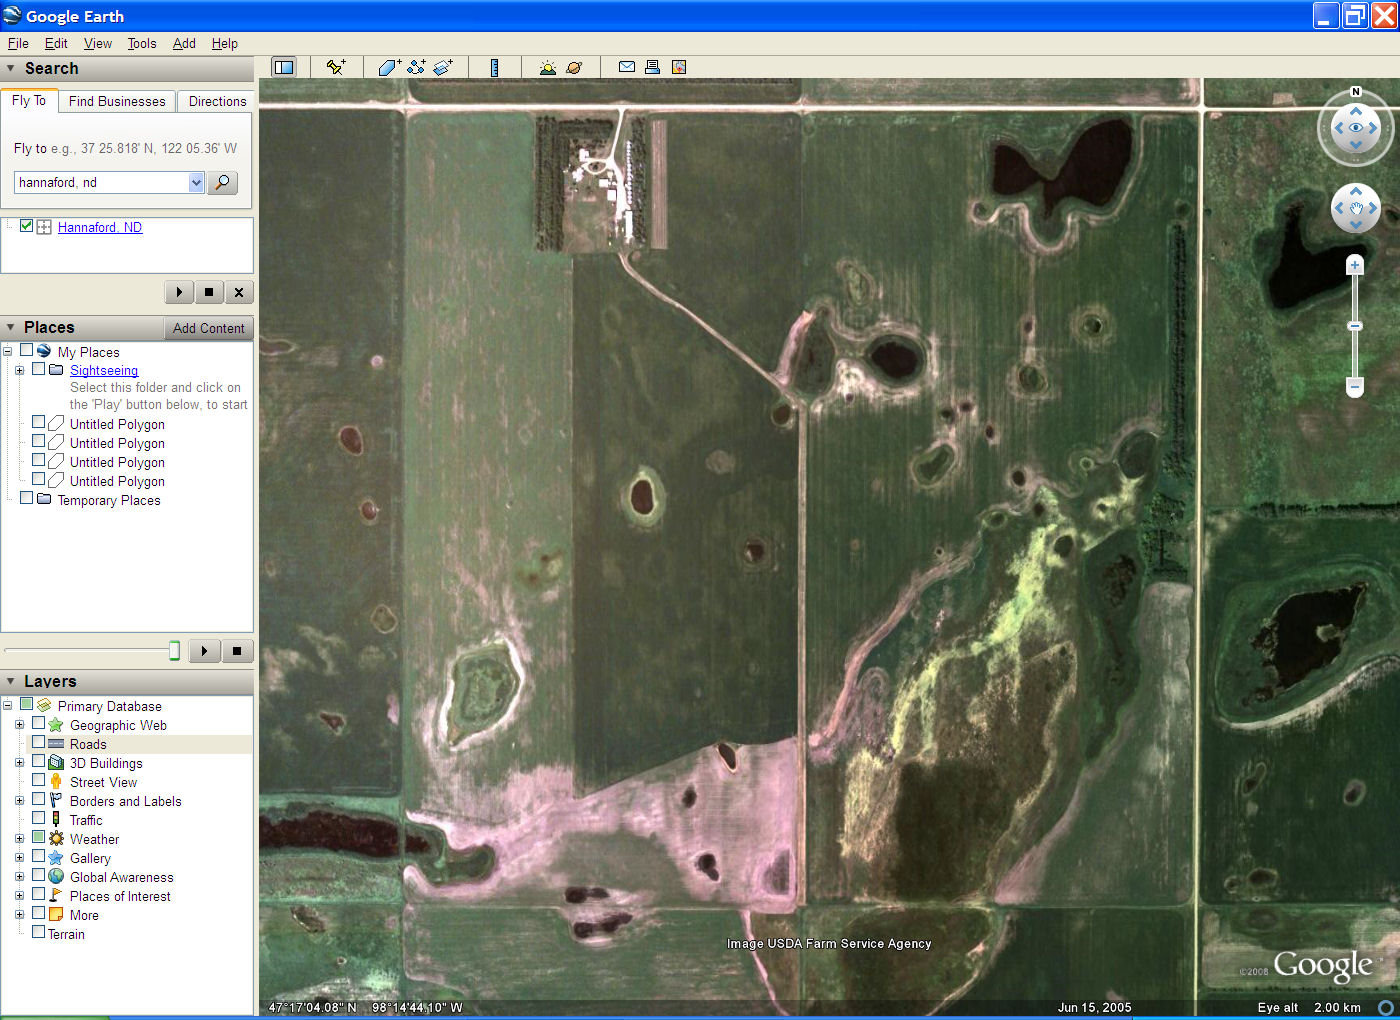Viewport: 1400px width, 1020px height.
Task: Click the Sightseeing link
Action: [104, 370]
